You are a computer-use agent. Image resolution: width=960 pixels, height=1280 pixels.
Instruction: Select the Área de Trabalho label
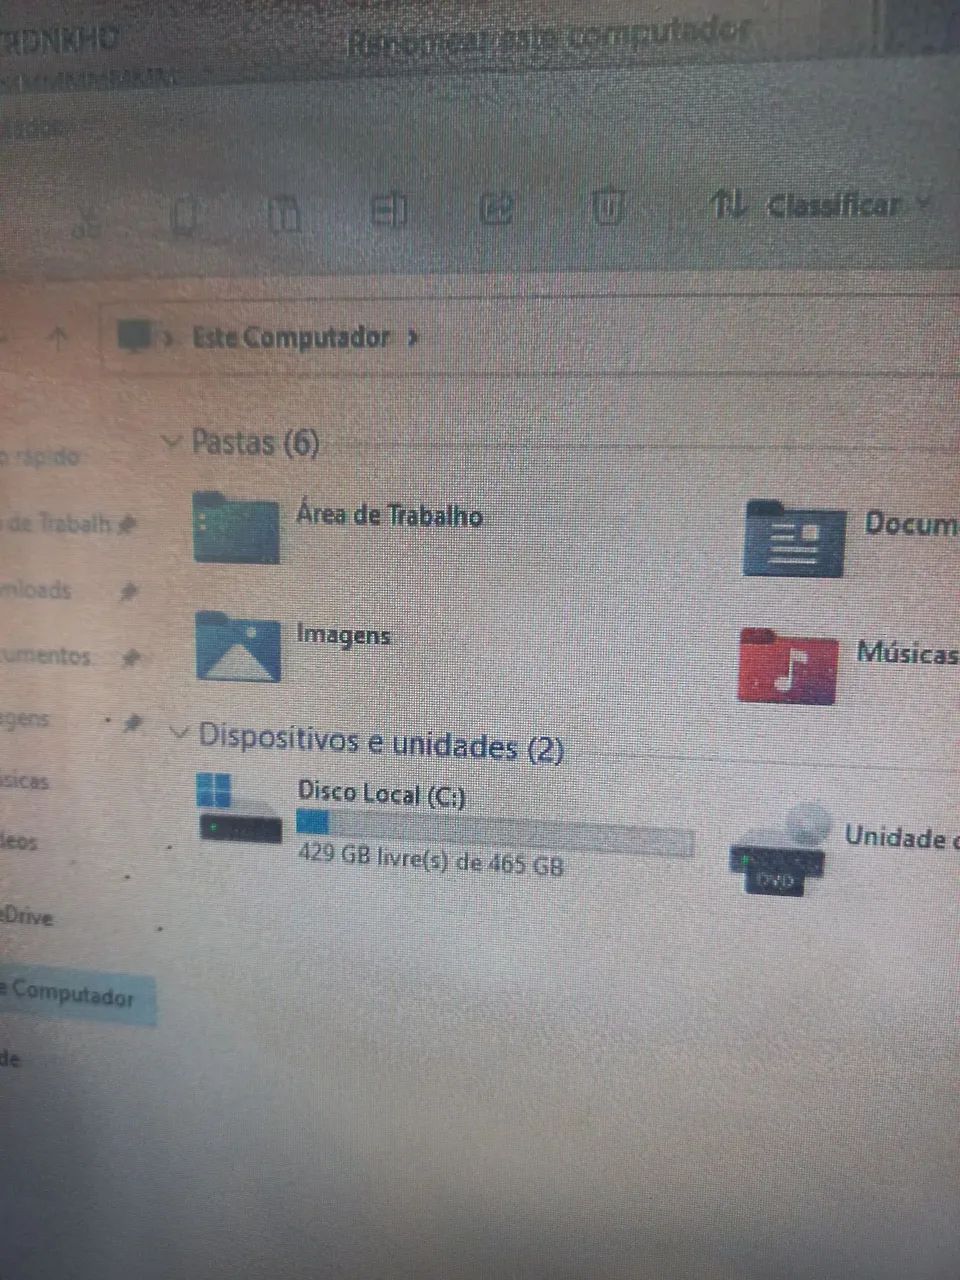tap(390, 515)
